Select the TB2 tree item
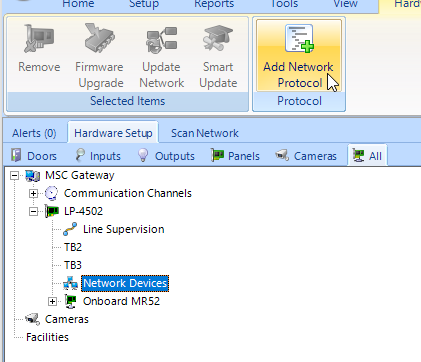The image size is (421, 362). [x=73, y=247]
